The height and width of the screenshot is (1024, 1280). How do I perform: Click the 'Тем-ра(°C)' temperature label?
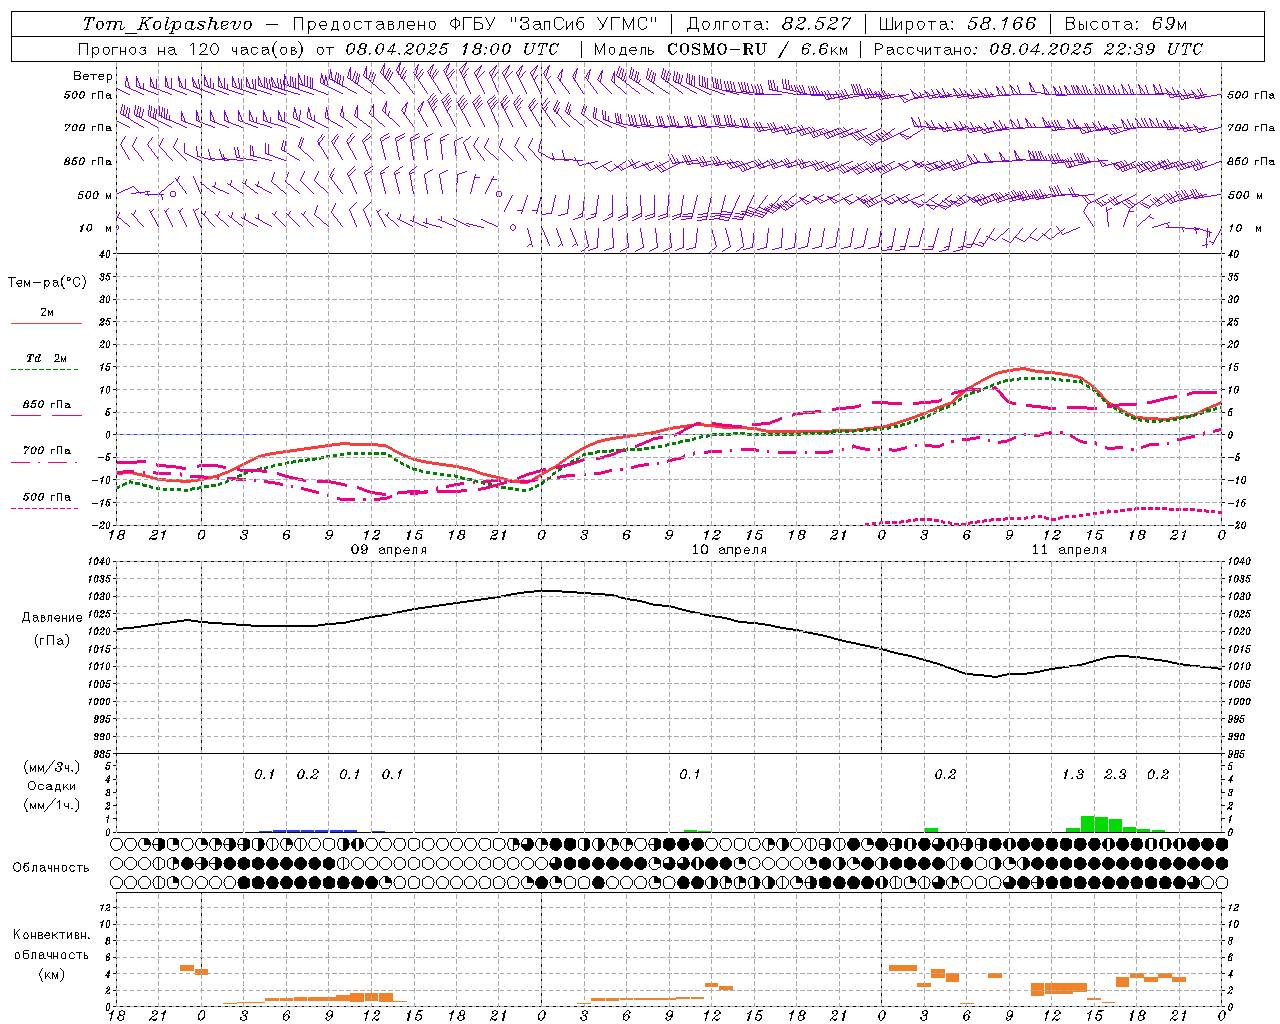click(47, 283)
